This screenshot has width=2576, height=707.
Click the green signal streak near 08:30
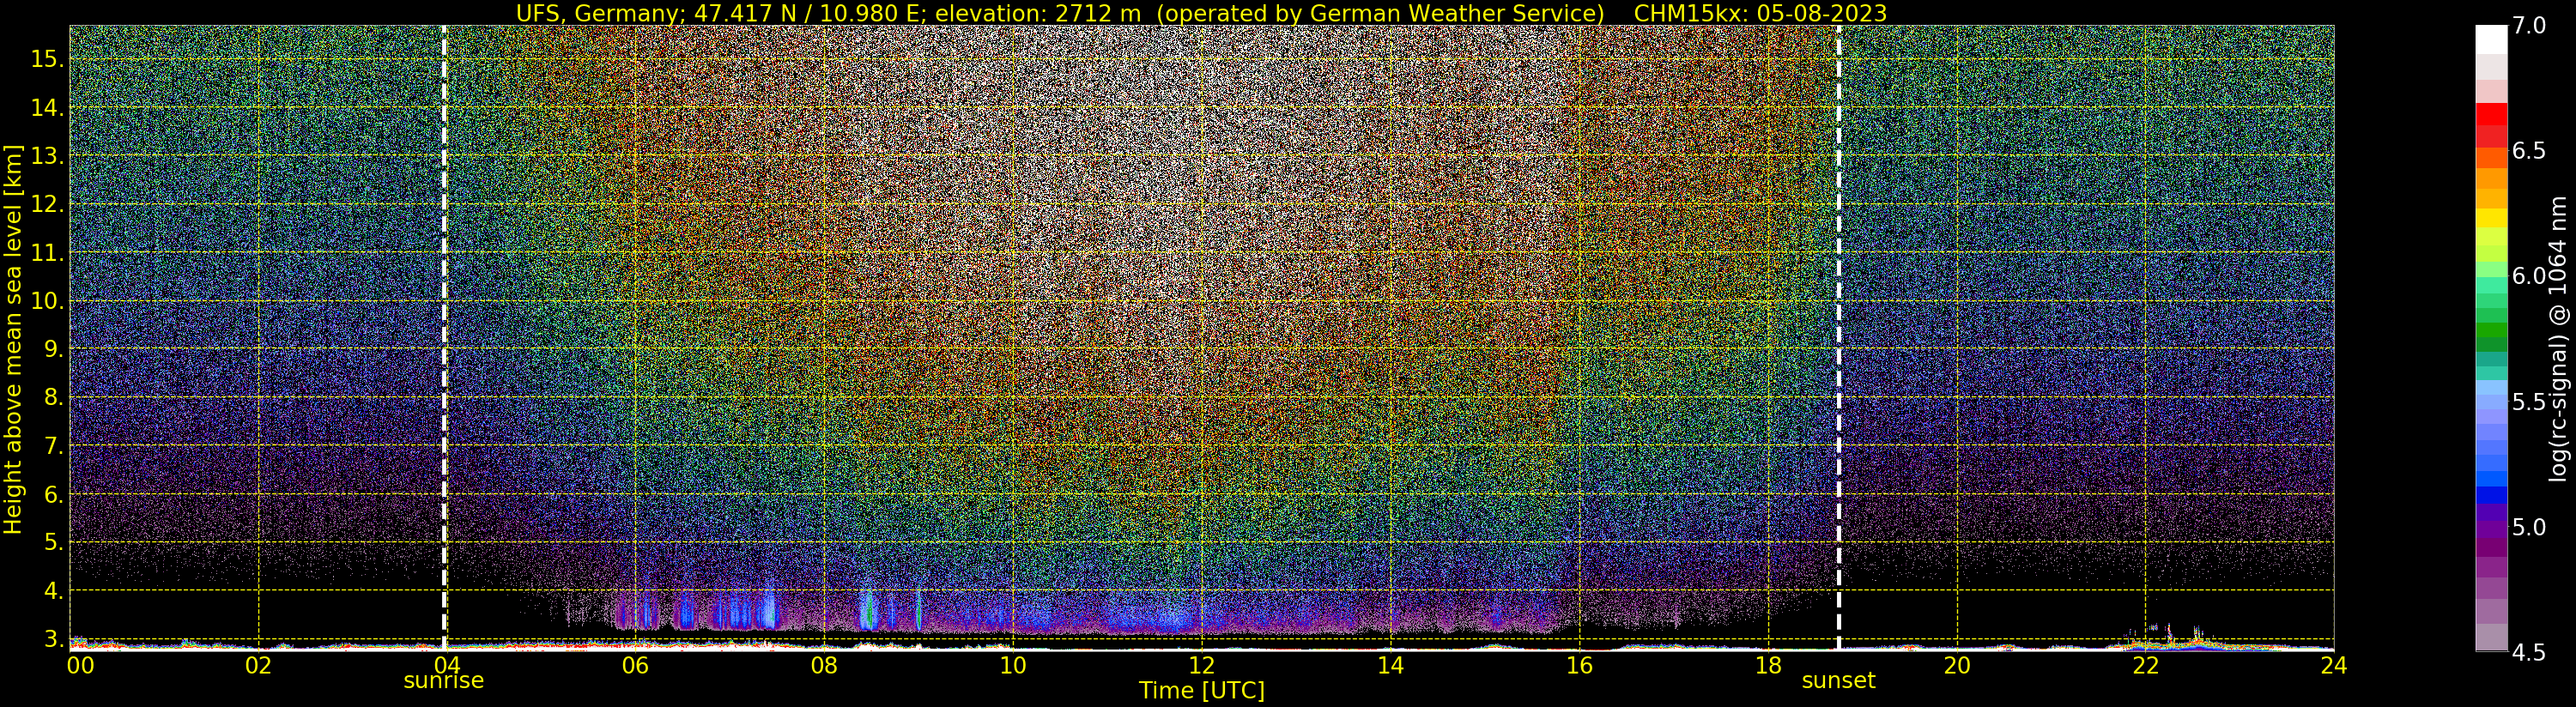(x=869, y=610)
